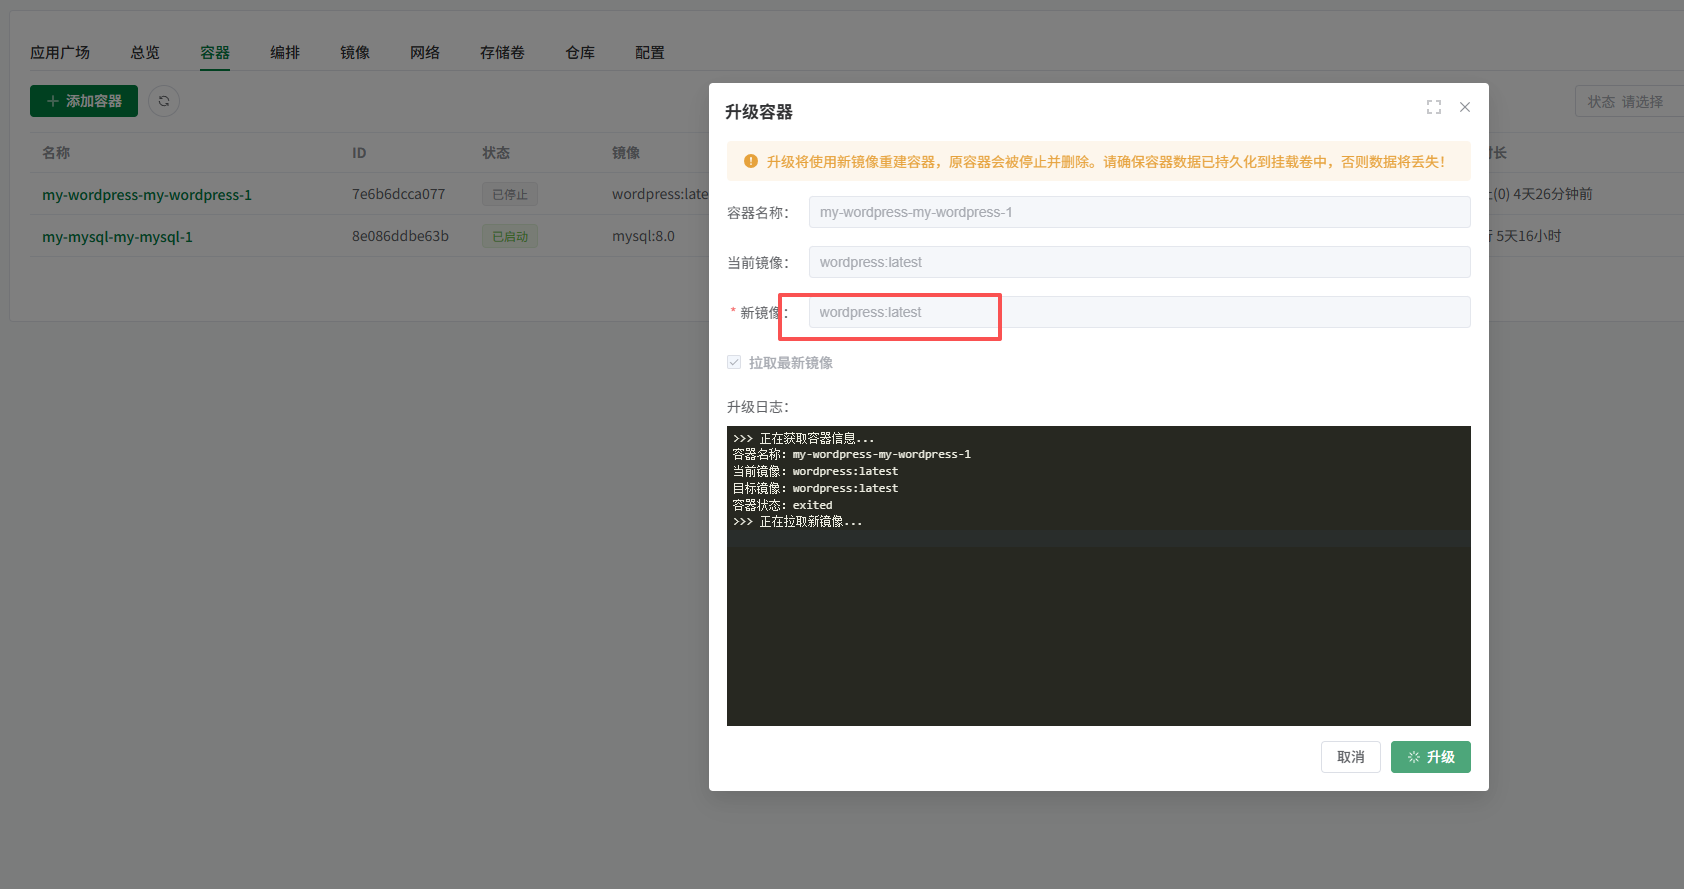The height and width of the screenshot is (889, 1684).
Task: Click the upgrade log output area
Action: click(1099, 576)
